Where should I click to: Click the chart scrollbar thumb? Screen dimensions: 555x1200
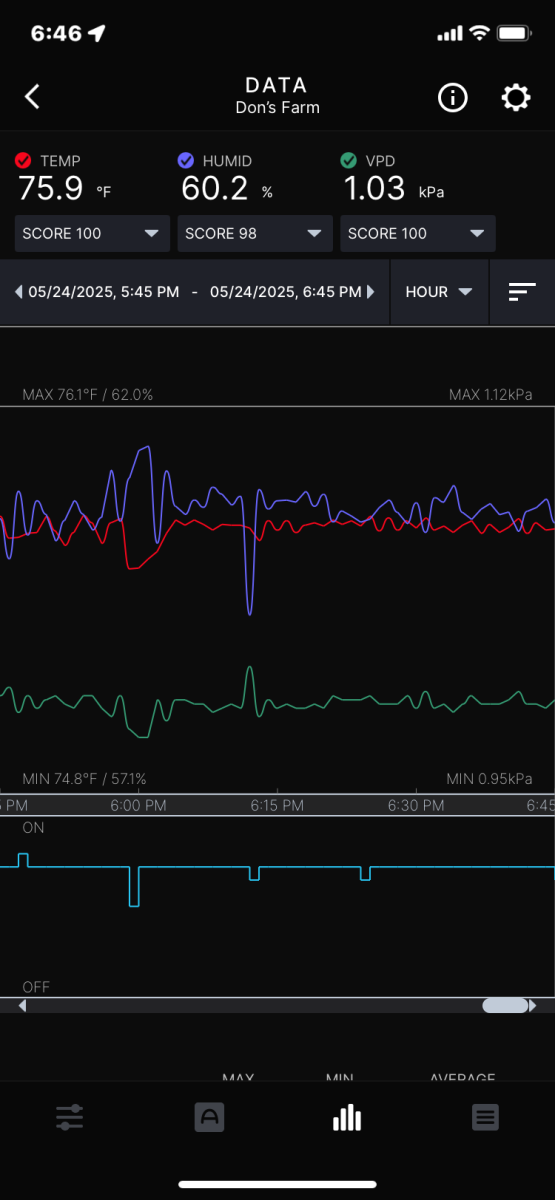505,1006
